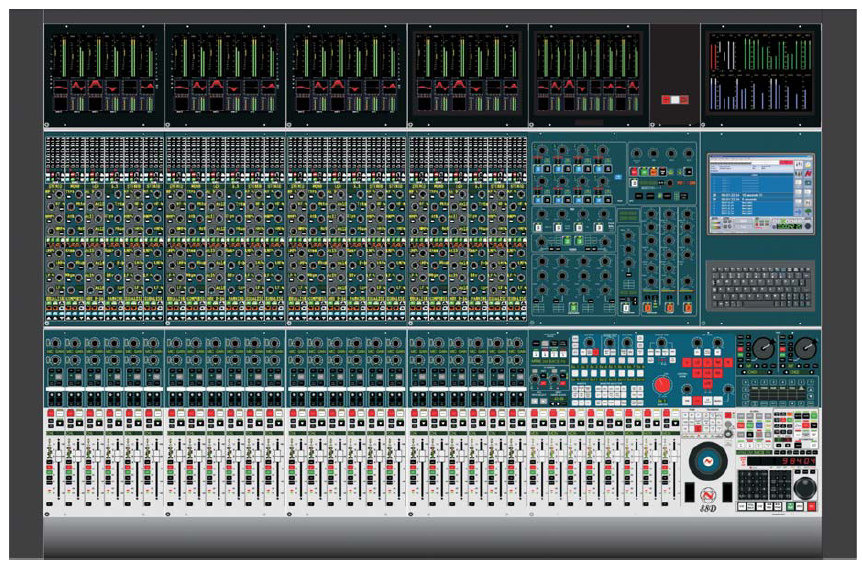Click the red timecode display reading 98404
This screenshot has width=862, height=567.
781,461
